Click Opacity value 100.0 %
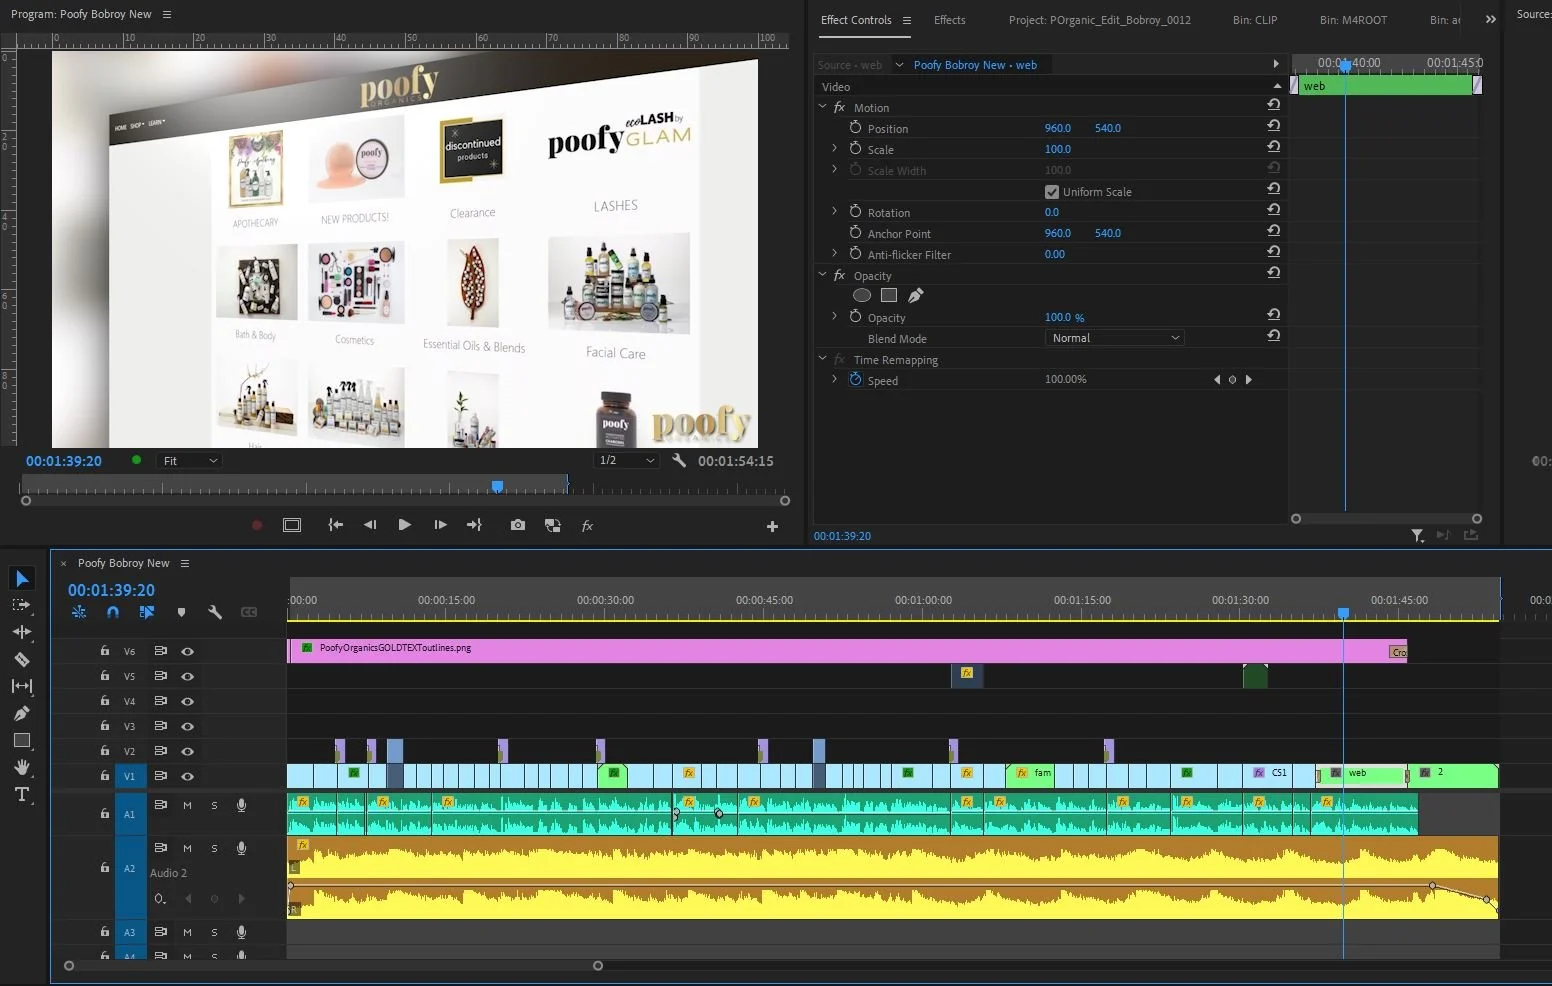The height and width of the screenshot is (986, 1552). click(1064, 317)
